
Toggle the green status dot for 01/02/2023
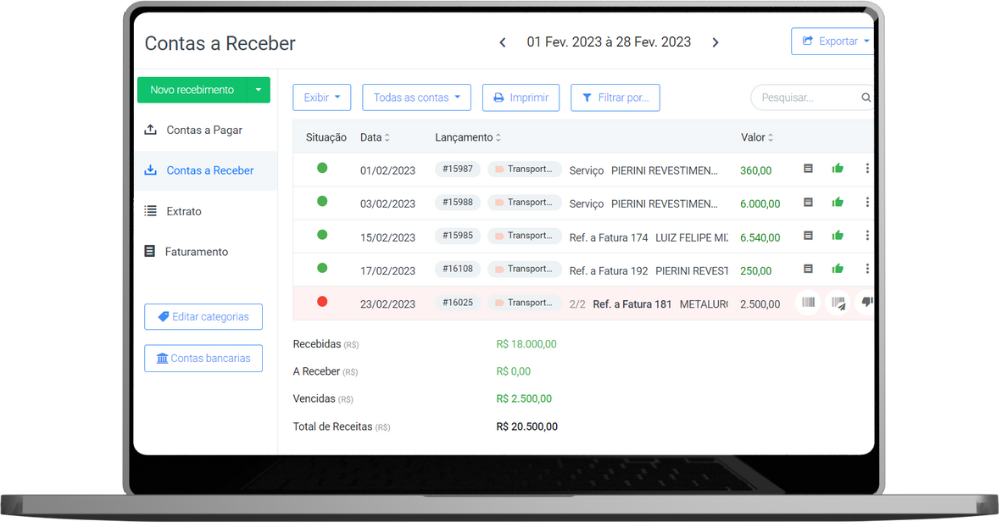(x=322, y=168)
